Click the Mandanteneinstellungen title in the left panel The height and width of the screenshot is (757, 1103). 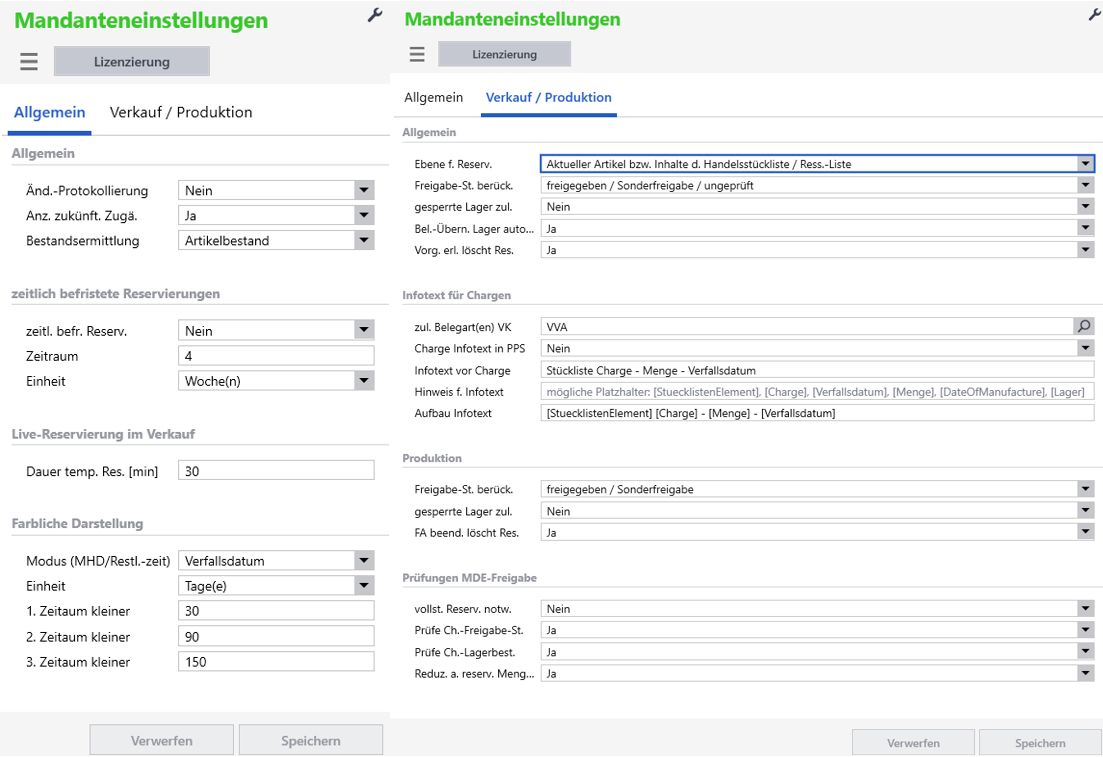[x=141, y=20]
